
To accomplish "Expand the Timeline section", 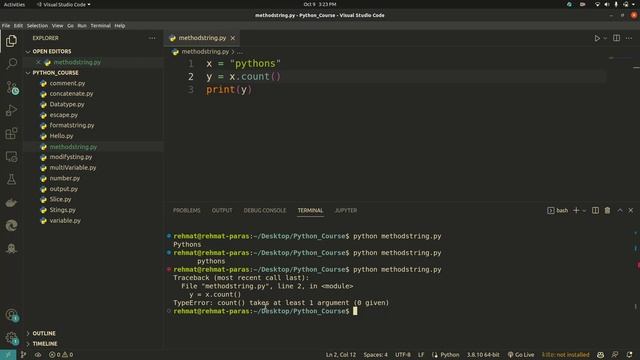I will tap(44, 344).
